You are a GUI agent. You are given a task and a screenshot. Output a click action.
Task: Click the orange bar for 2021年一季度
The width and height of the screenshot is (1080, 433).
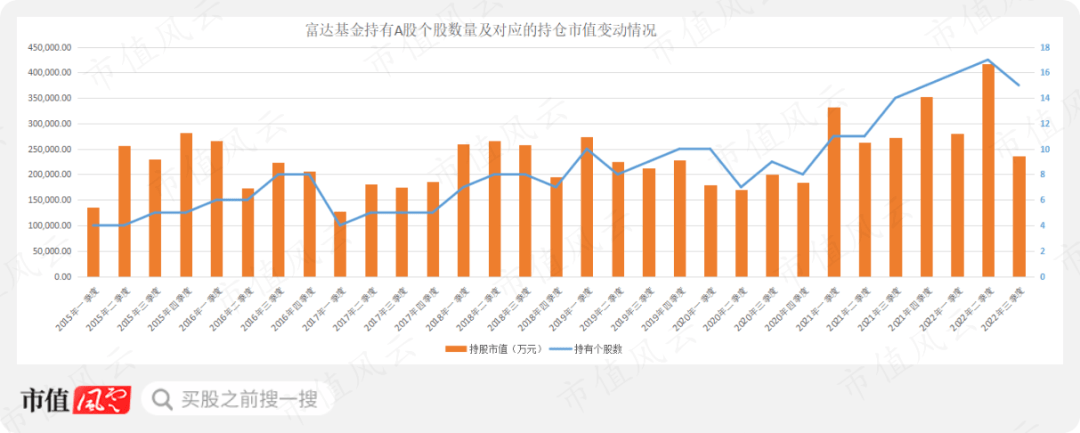click(x=834, y=192)
